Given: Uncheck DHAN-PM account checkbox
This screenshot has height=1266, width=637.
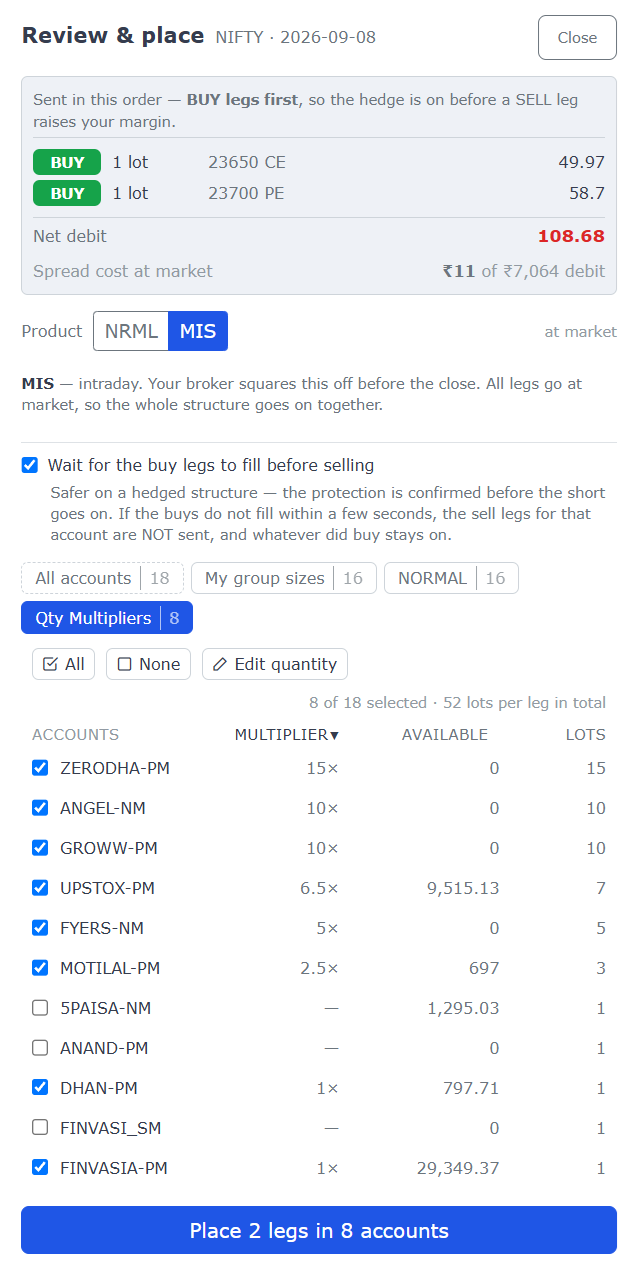Looking at the screenshot, I should pyautogui.click(x=40, y=1088).
